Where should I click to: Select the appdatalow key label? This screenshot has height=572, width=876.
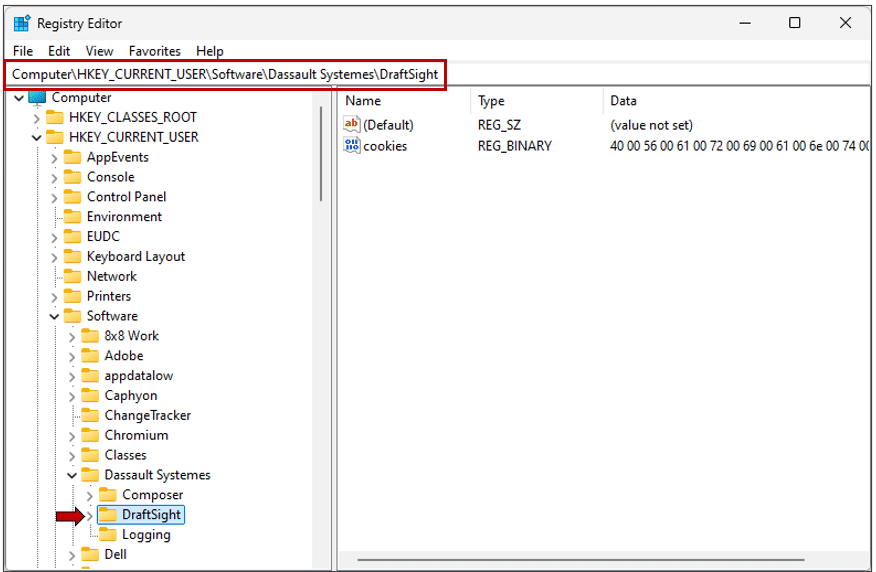pyautogui.click(x=139, y=375)
